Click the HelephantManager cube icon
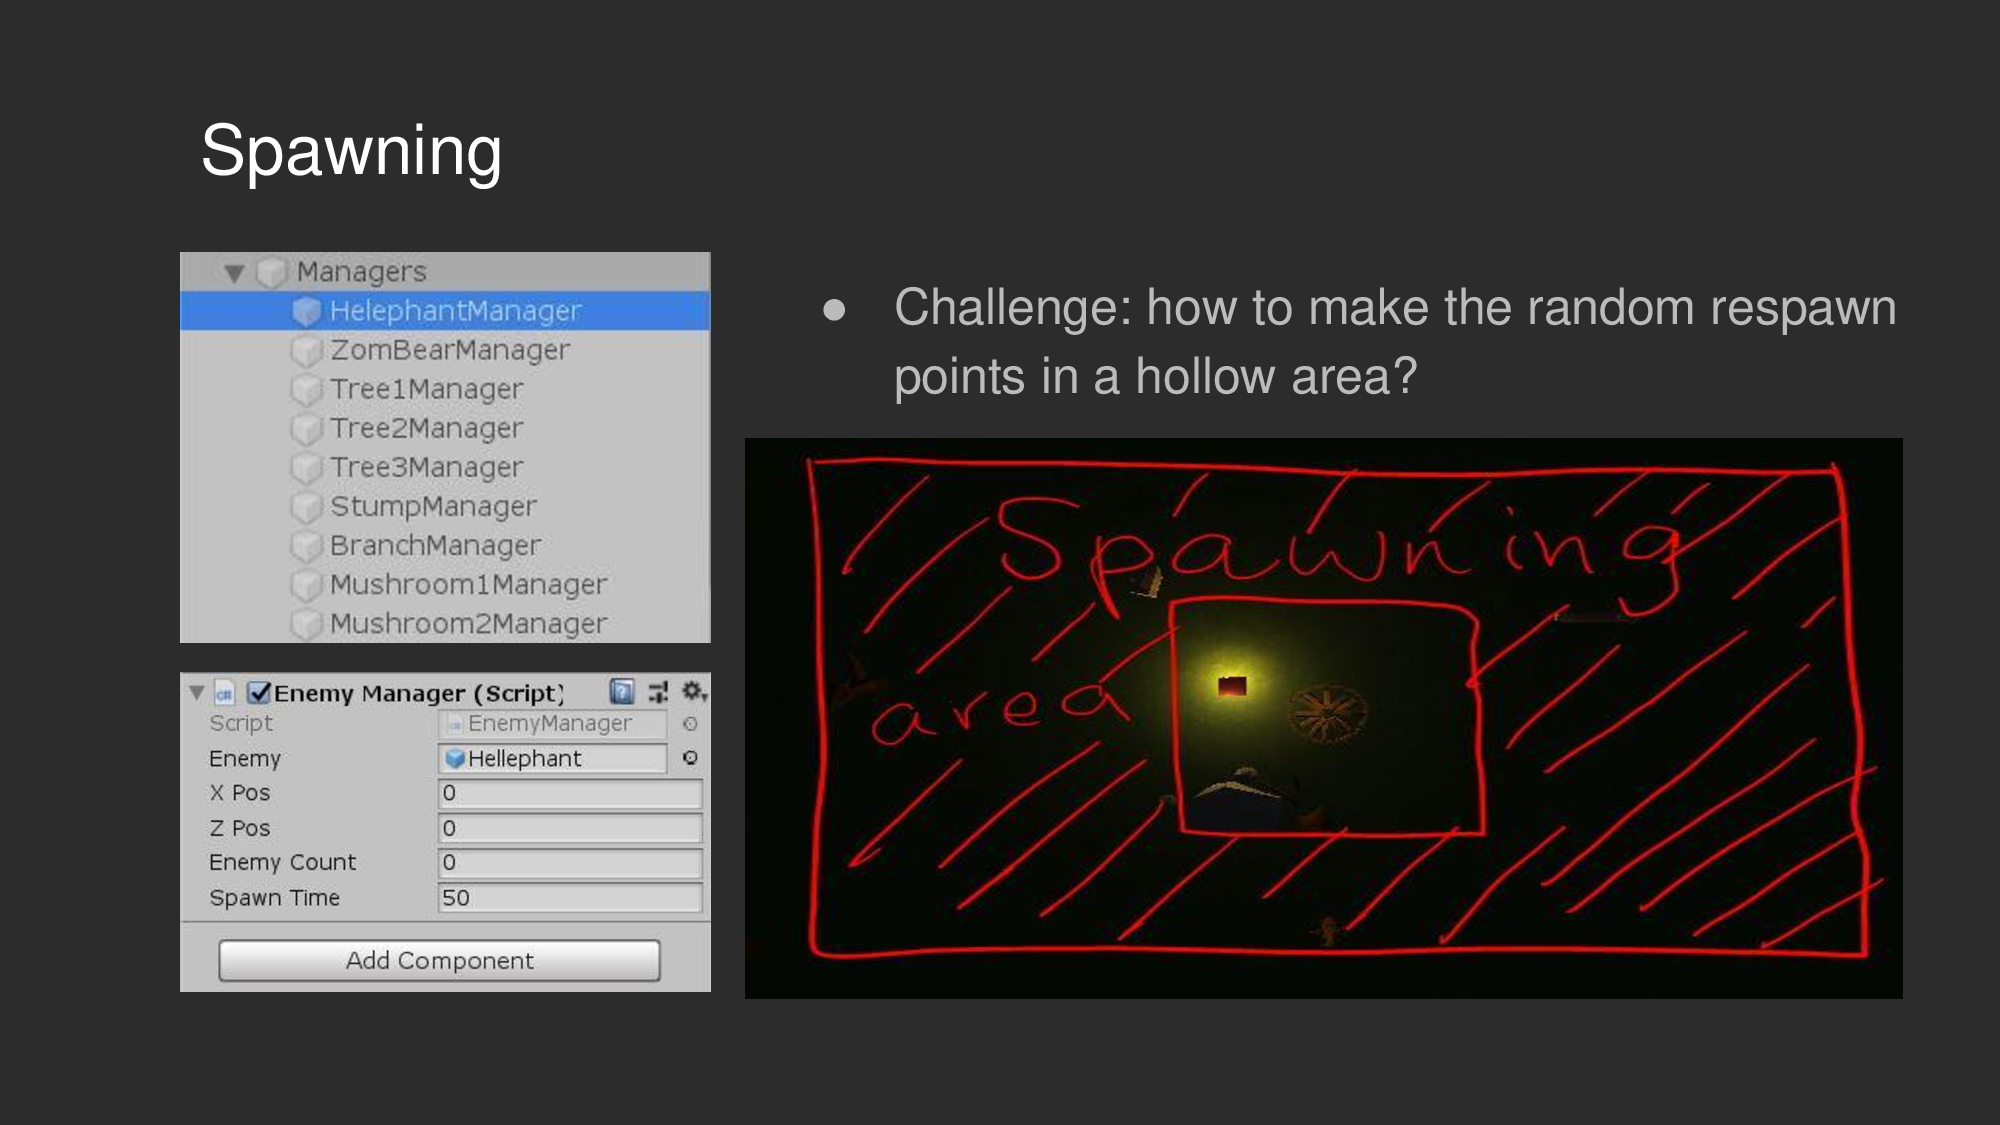The image size is (2000, 1125). pyautogui.click(x=306, y=311)
